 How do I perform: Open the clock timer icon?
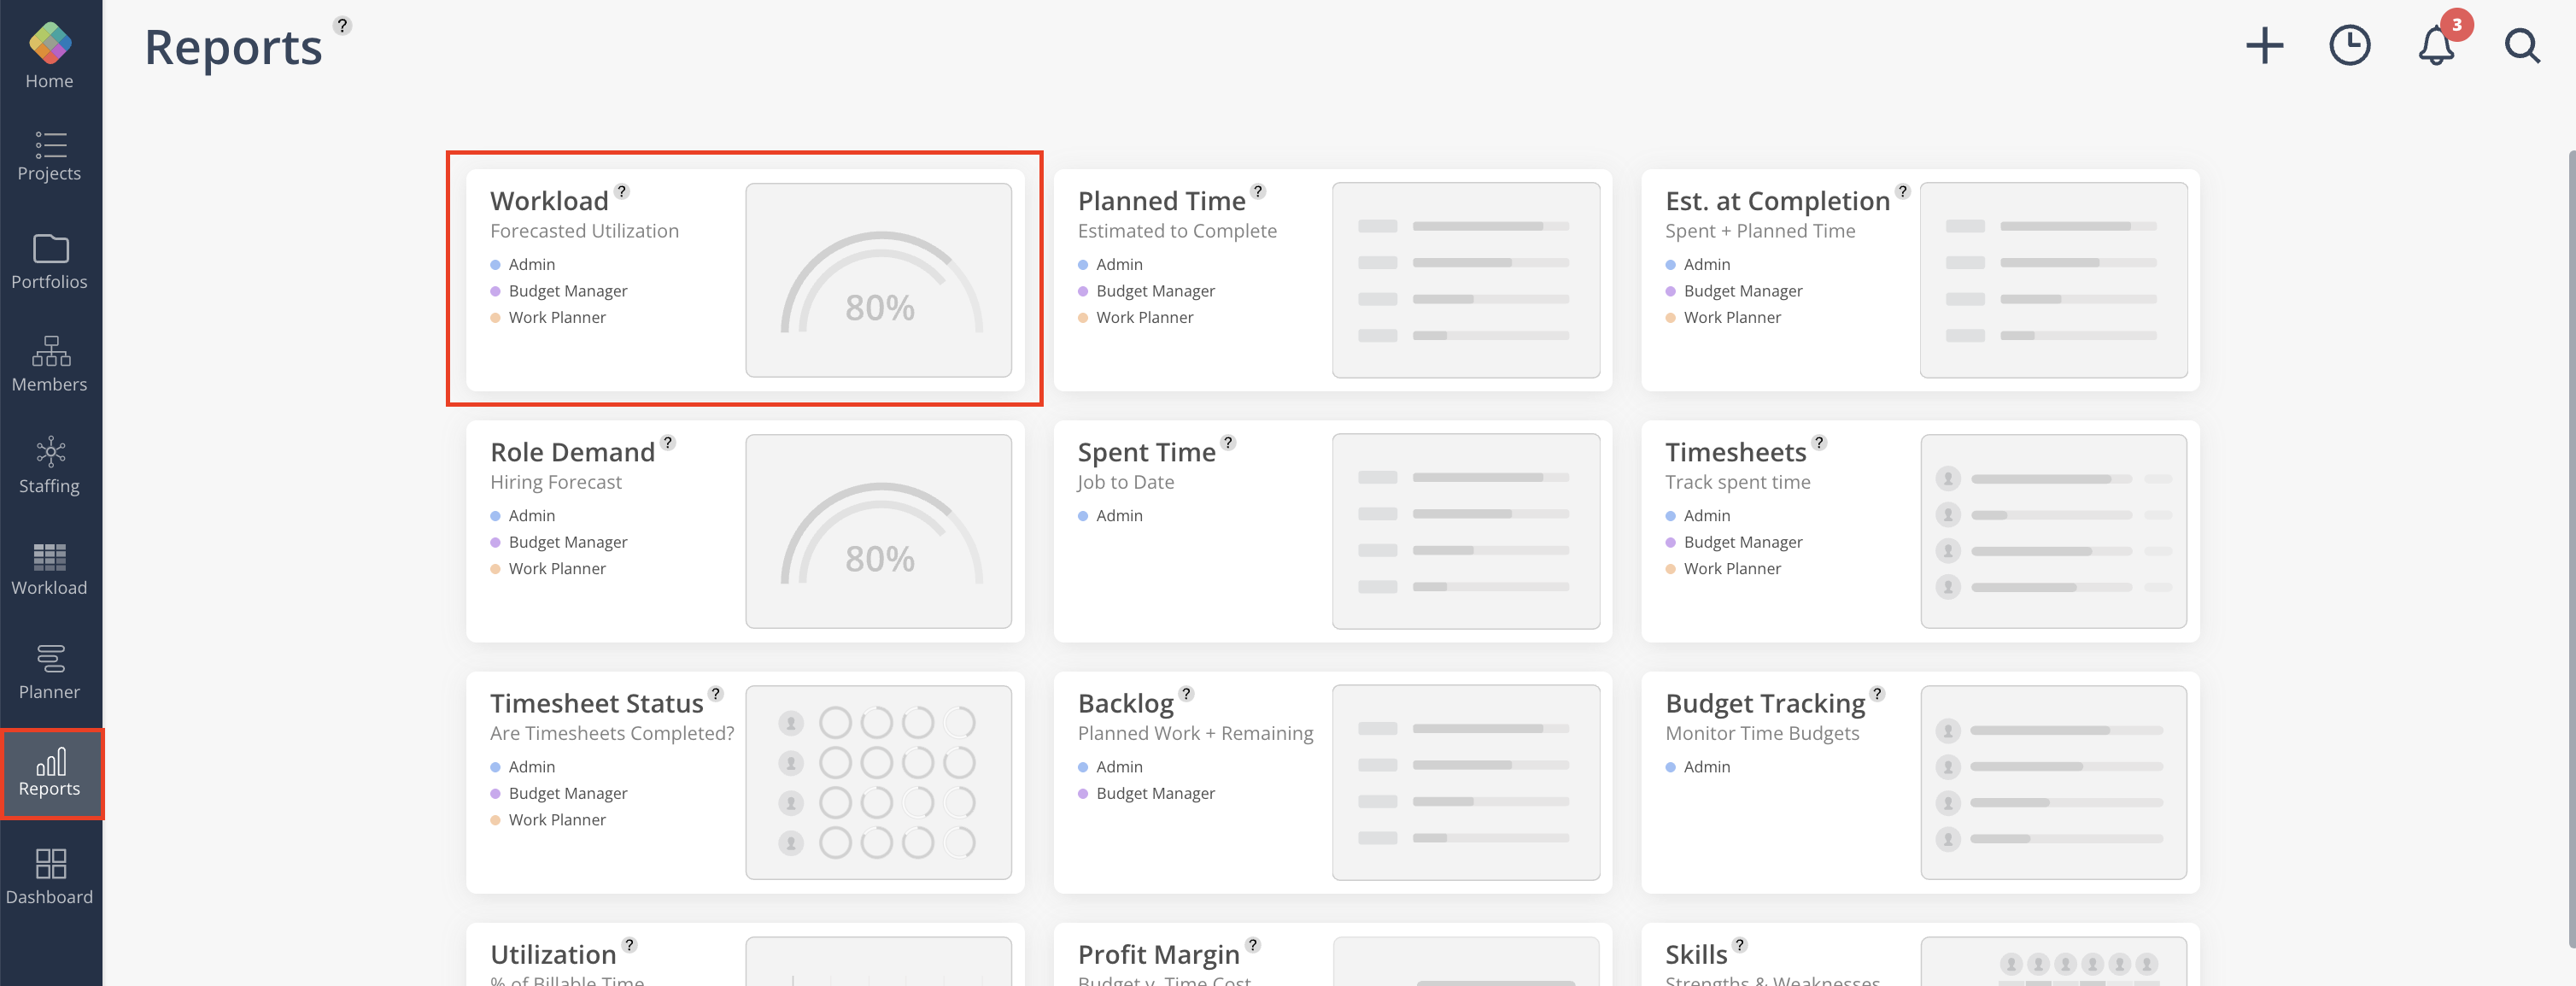tap(2349, 46)
